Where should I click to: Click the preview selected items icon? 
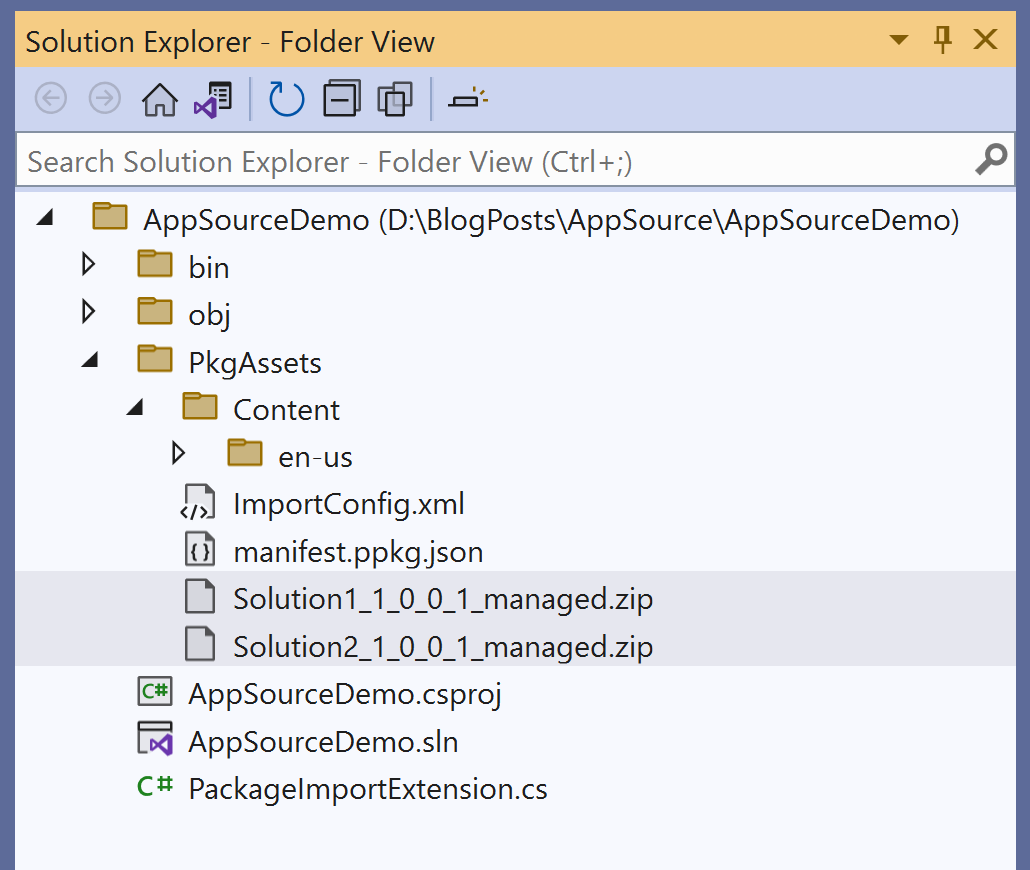467,99
